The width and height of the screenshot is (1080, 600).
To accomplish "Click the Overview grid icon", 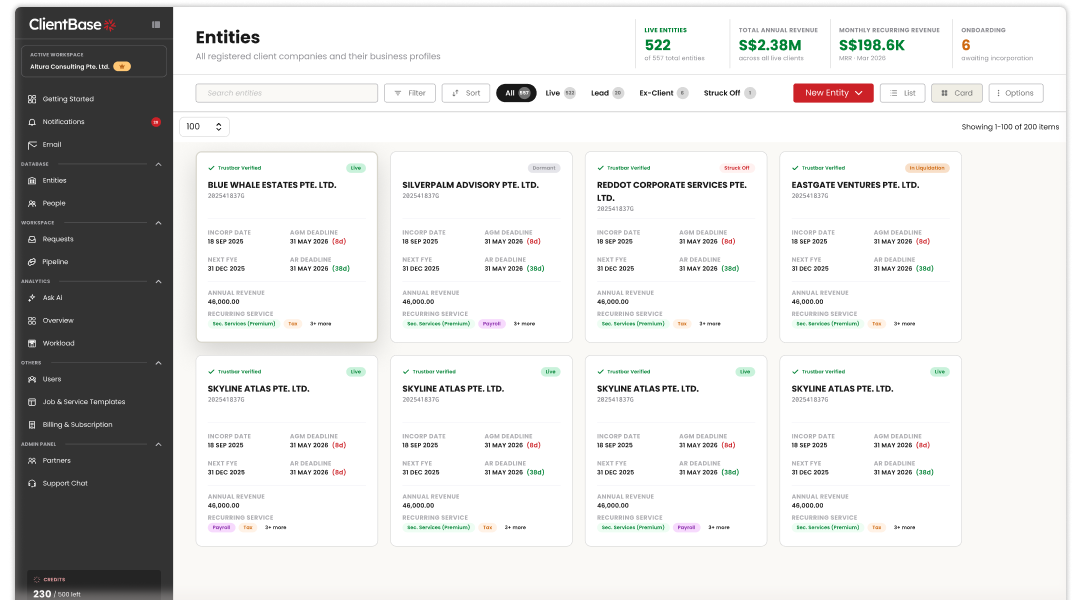I will (x=32, y=320).
